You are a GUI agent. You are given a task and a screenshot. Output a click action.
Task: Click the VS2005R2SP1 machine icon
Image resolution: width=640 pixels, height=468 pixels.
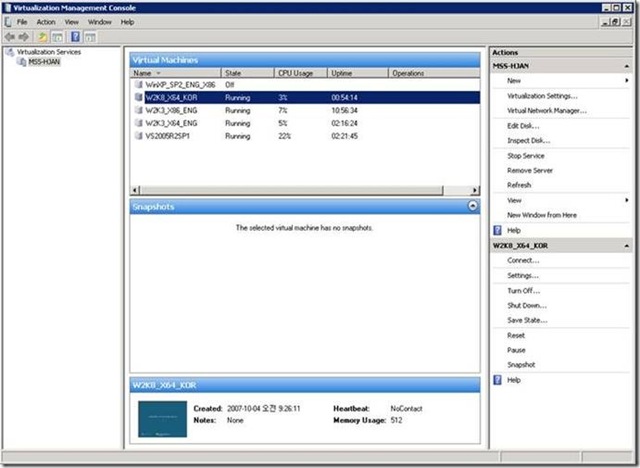coord(138,136)
